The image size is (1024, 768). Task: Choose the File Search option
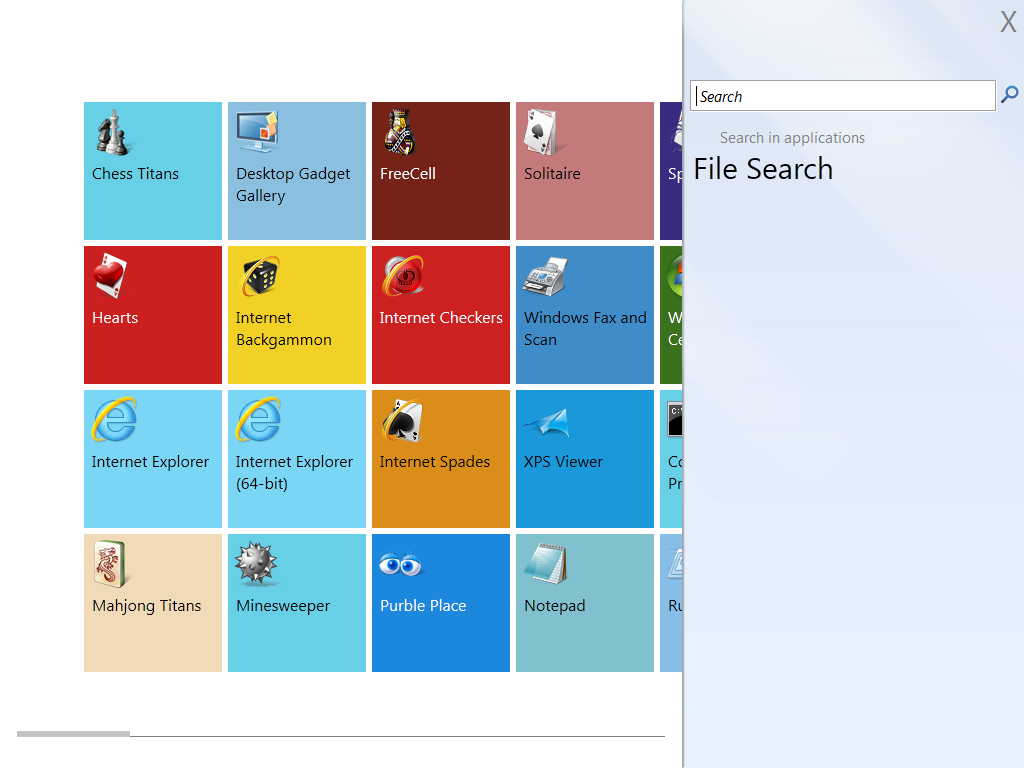pos(763,169)
